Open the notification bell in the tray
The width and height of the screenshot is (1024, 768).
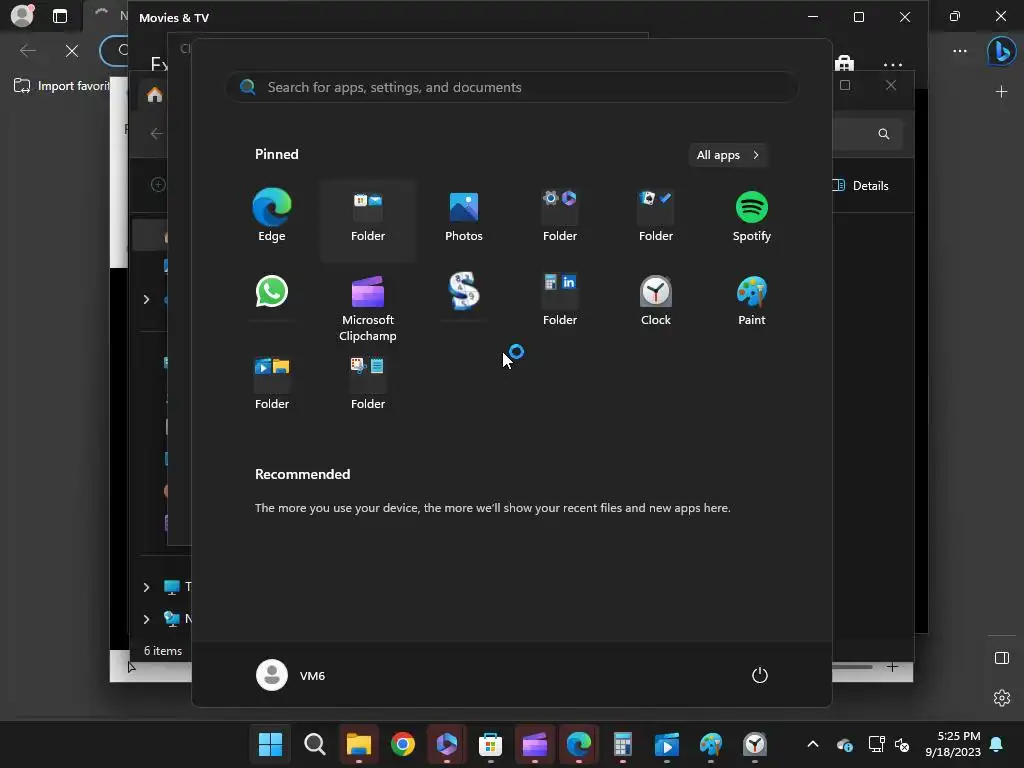997,744
